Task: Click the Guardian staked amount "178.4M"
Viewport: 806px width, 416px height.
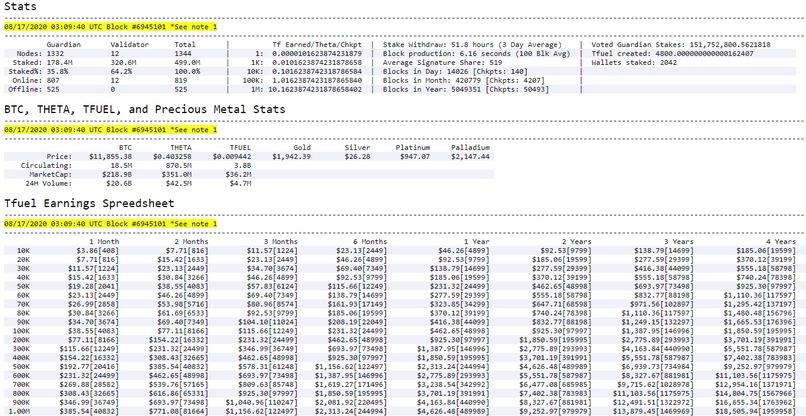Action: (x=59, y=62)
